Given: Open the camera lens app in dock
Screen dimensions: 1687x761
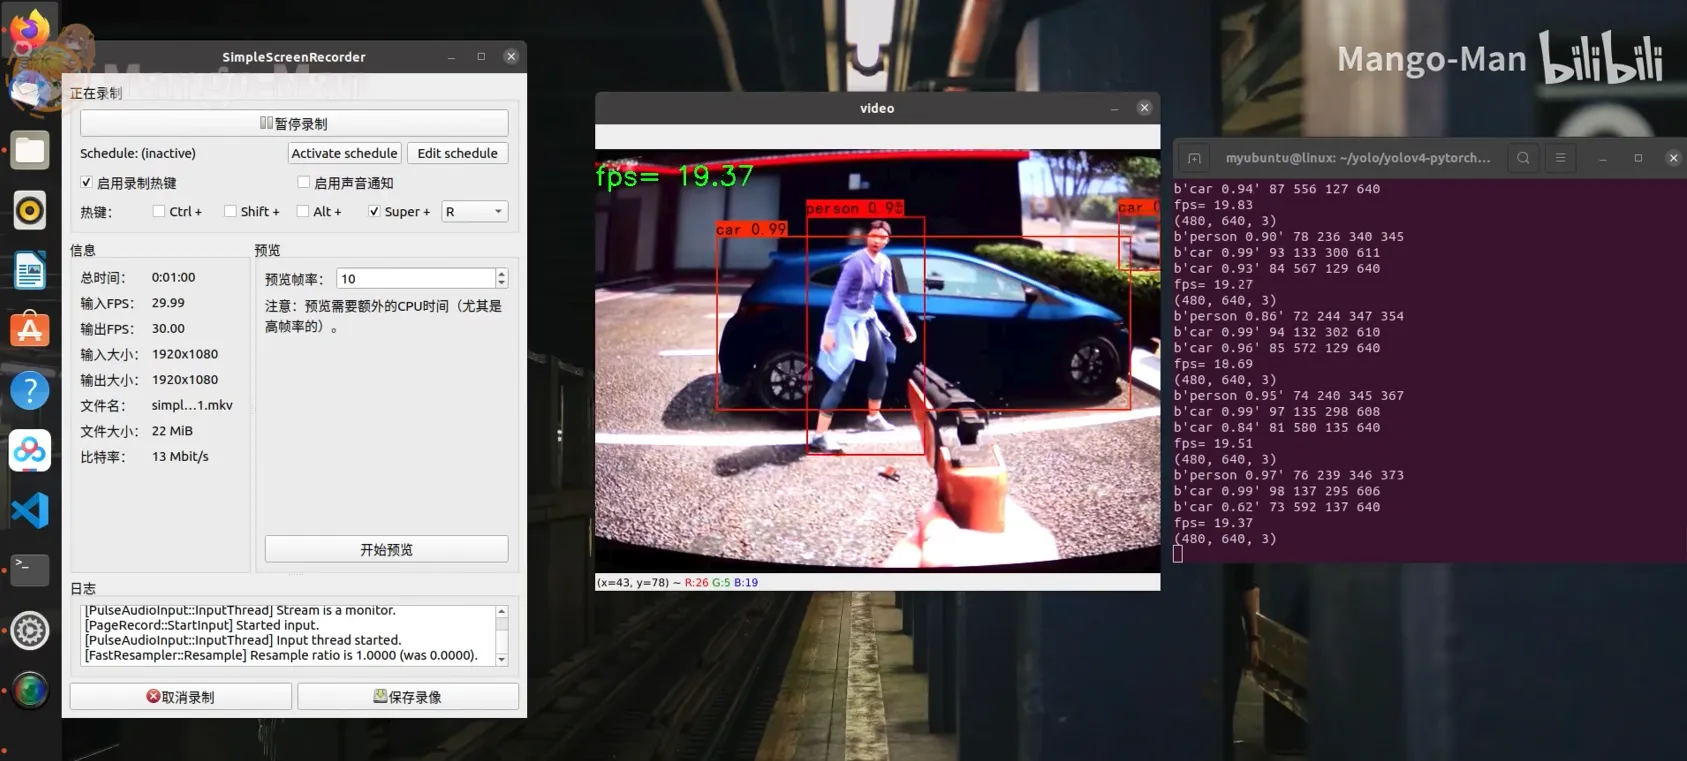Looking at the screenshot, I should pyautogui.click(x=30, y=691).
